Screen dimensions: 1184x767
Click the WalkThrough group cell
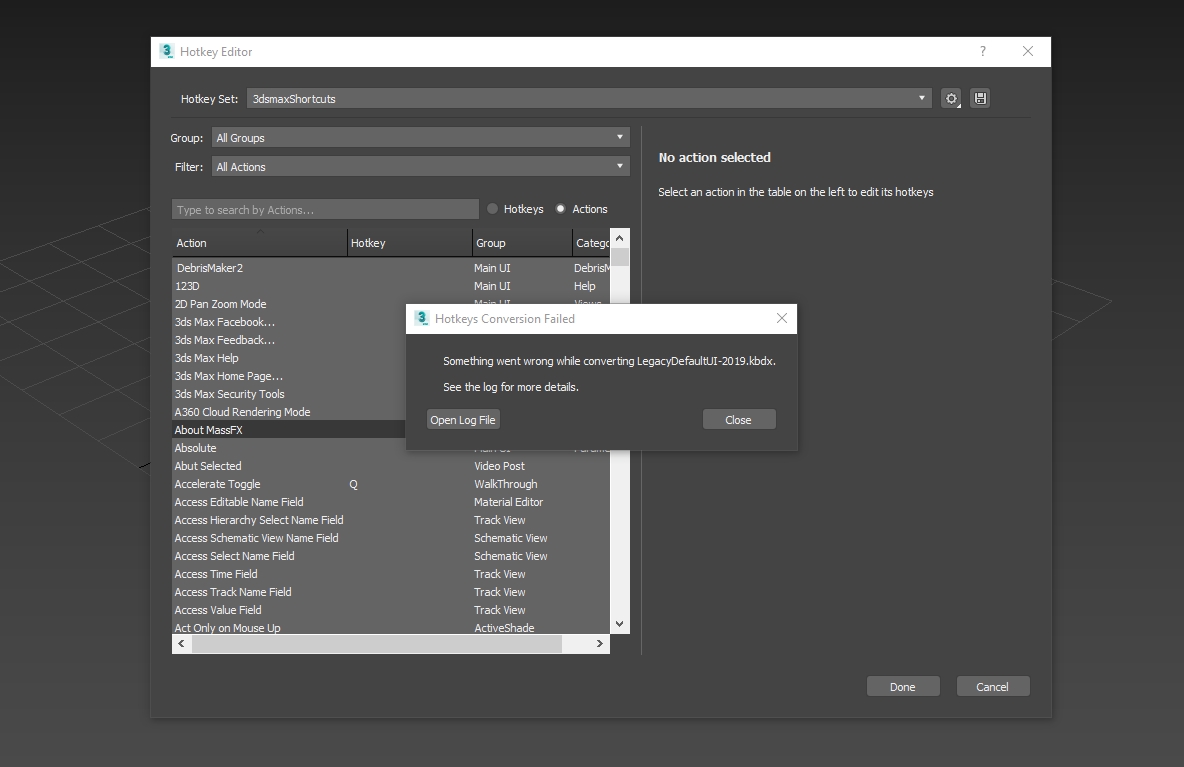[506, 485]
